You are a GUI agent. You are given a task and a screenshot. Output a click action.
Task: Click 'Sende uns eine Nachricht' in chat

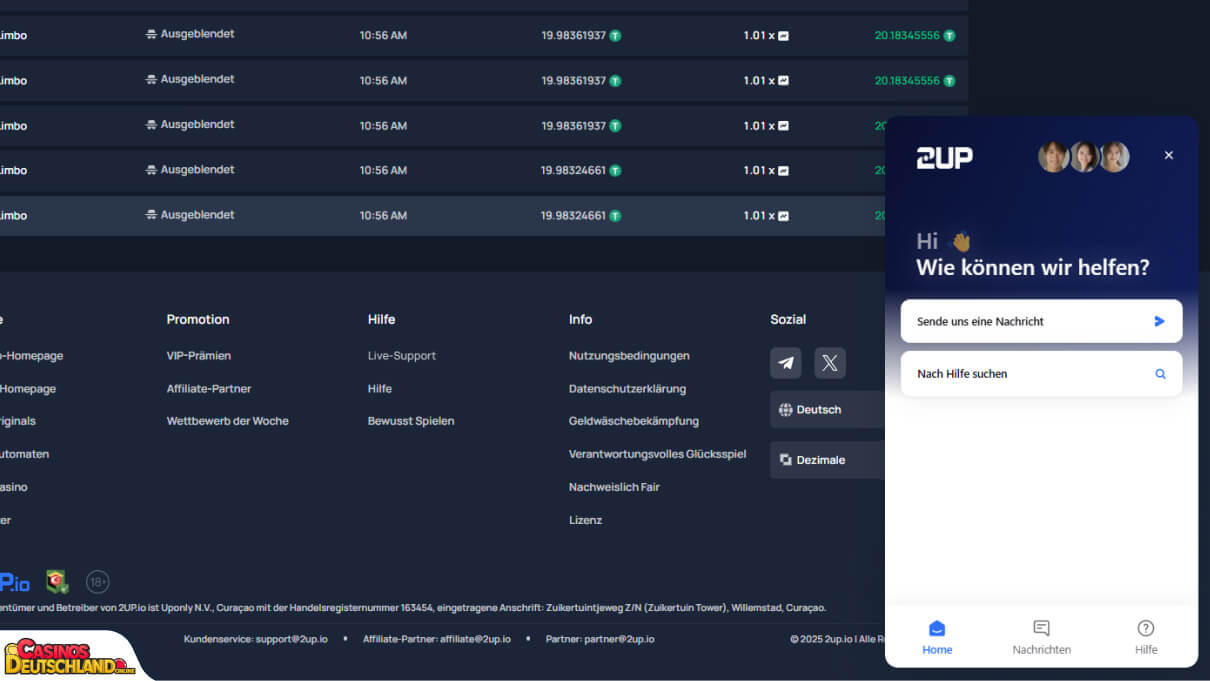1041,321
